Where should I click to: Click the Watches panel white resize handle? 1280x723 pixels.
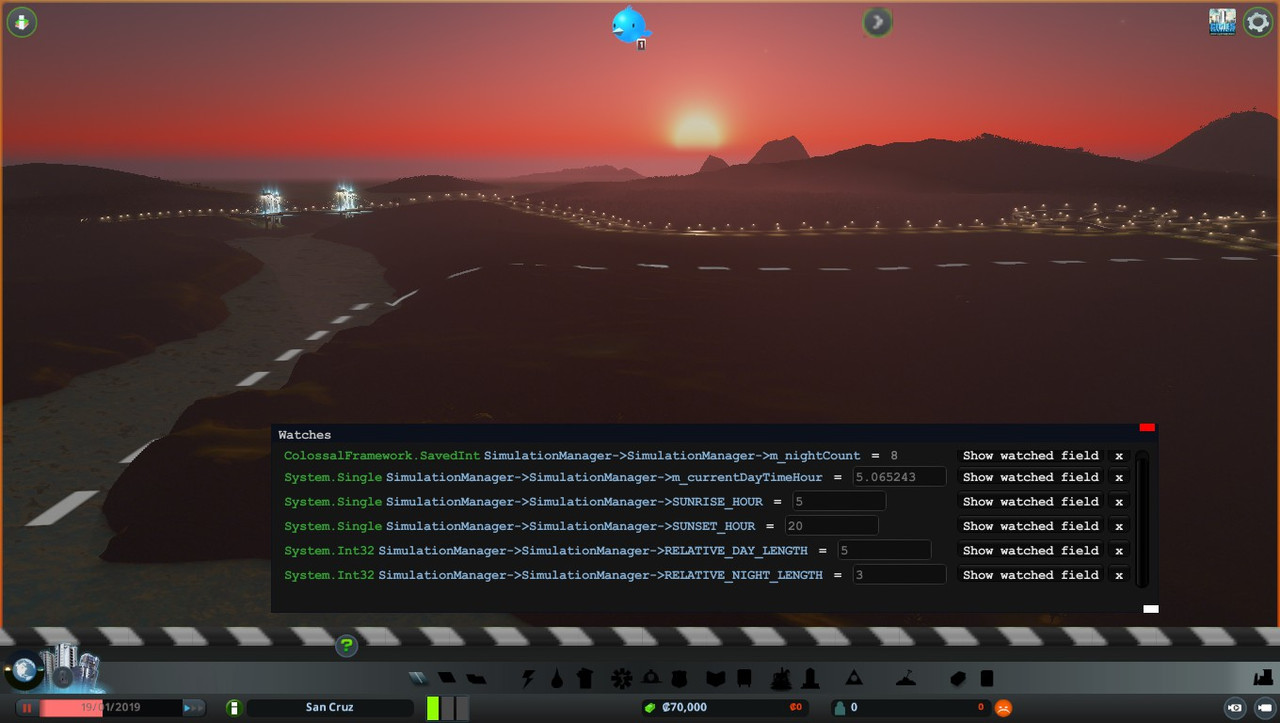click(x=1151, y=608)
